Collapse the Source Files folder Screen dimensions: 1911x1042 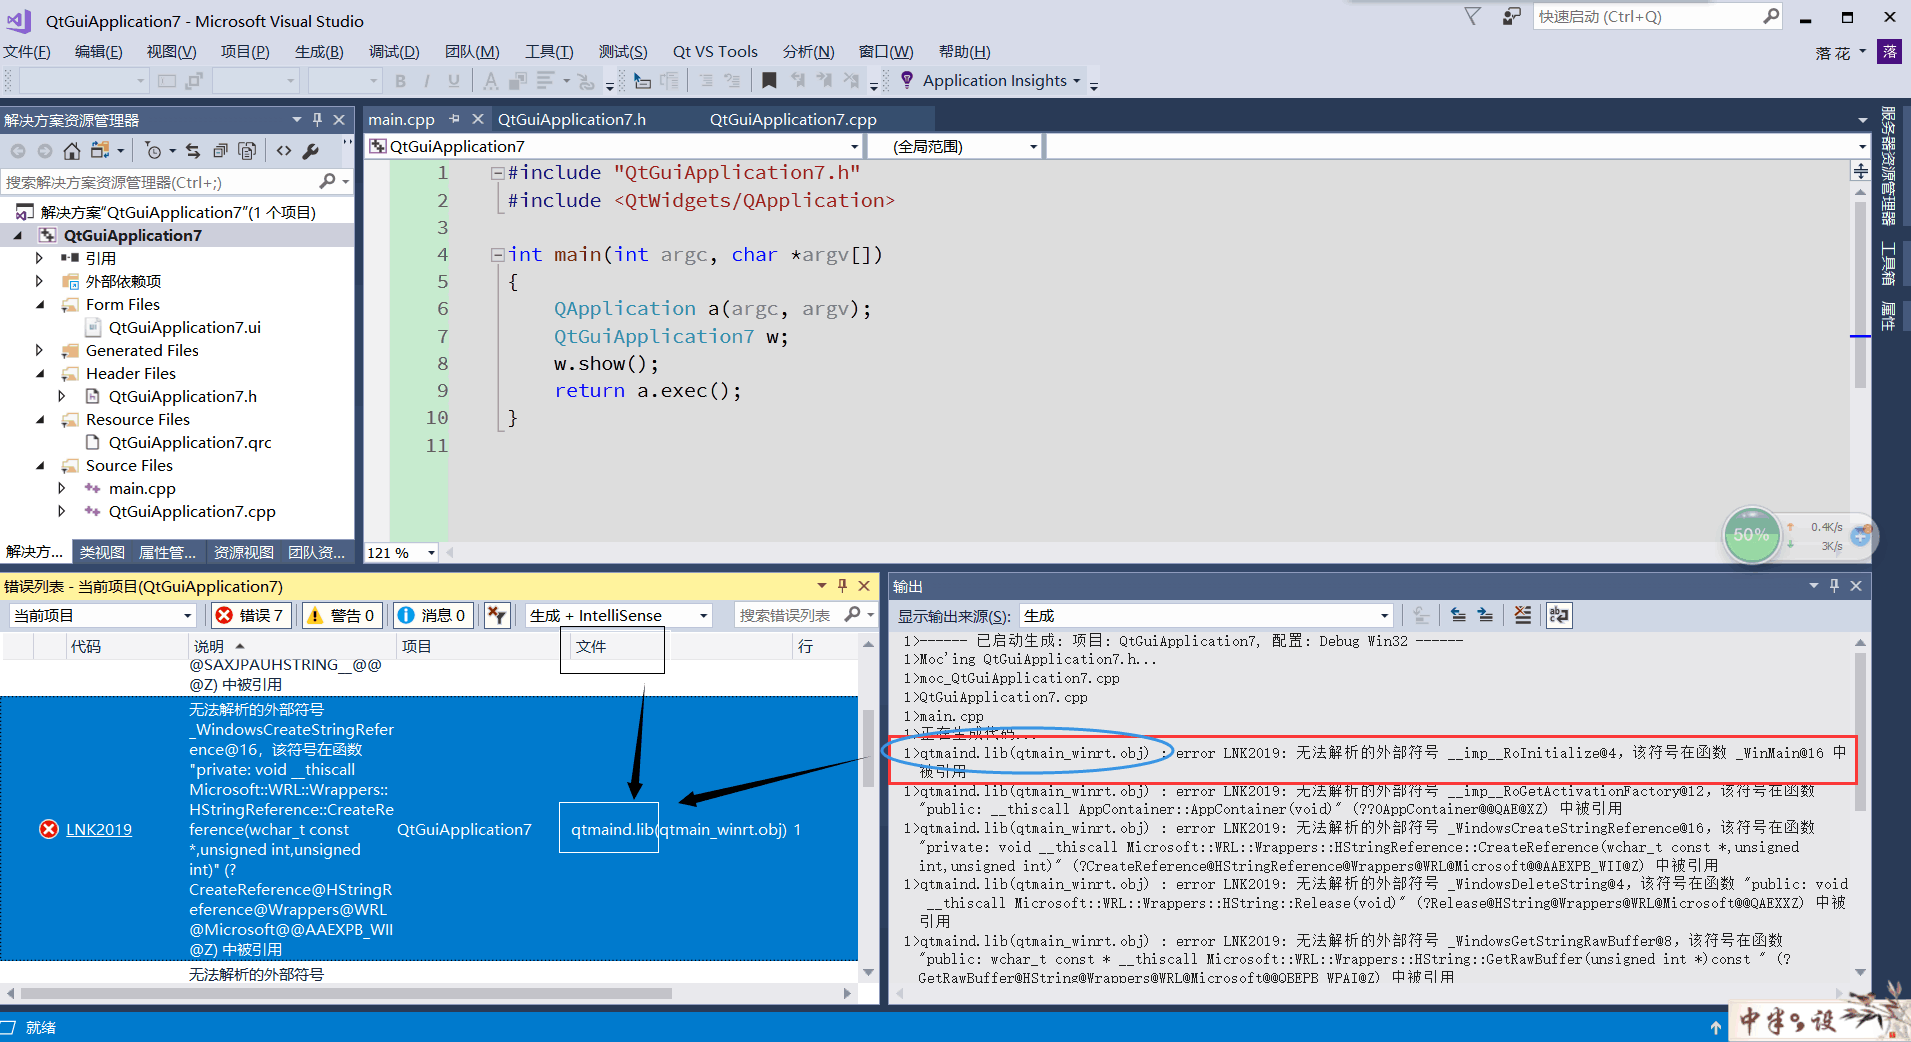[x=39, y=465]
